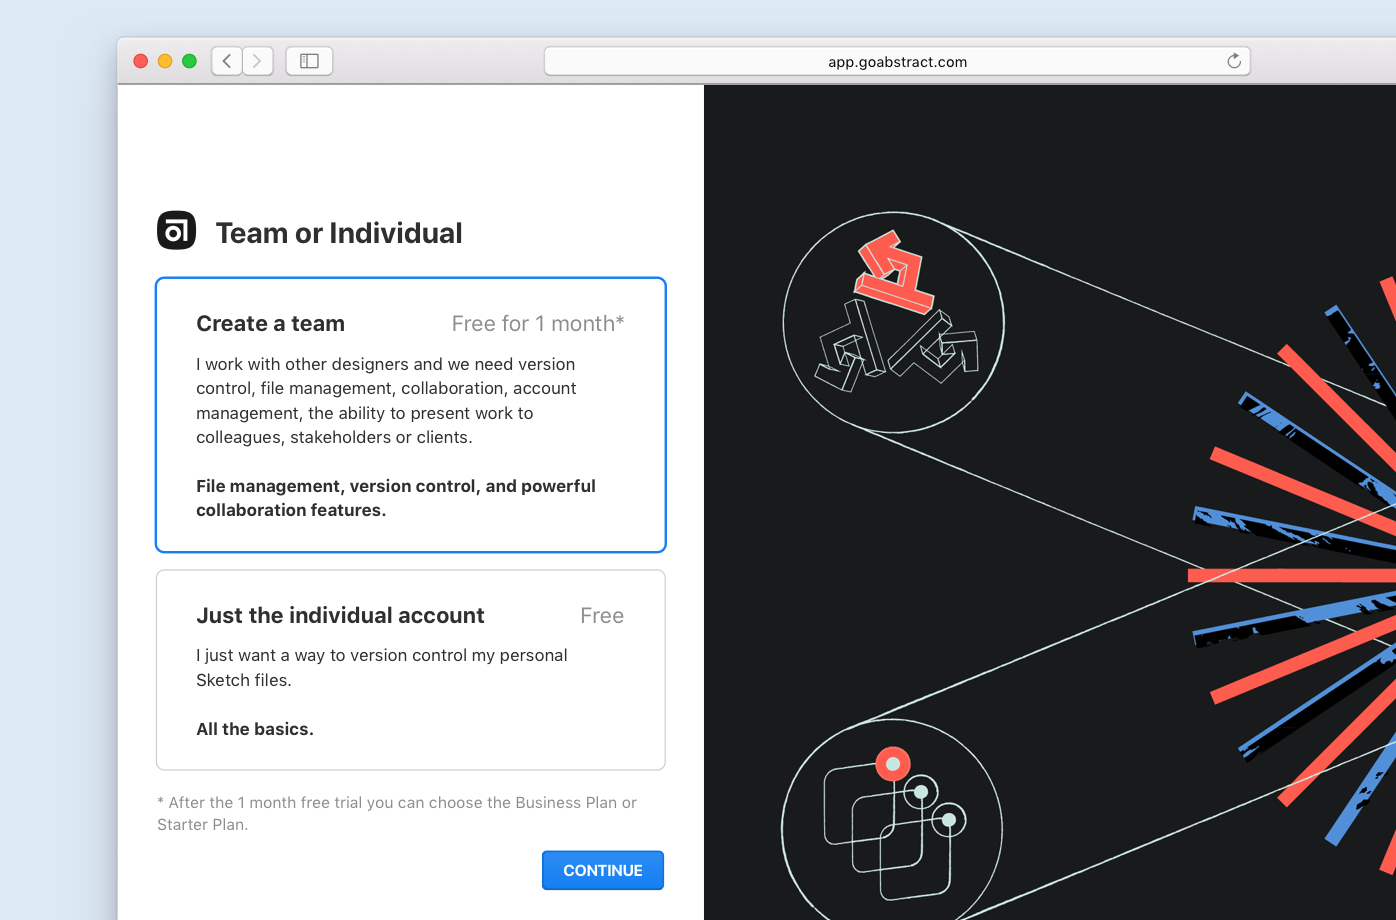Viewport: 1396px width, 920px height.
Task: Maximize the window with the green button
Action: (x=189, y=61)
